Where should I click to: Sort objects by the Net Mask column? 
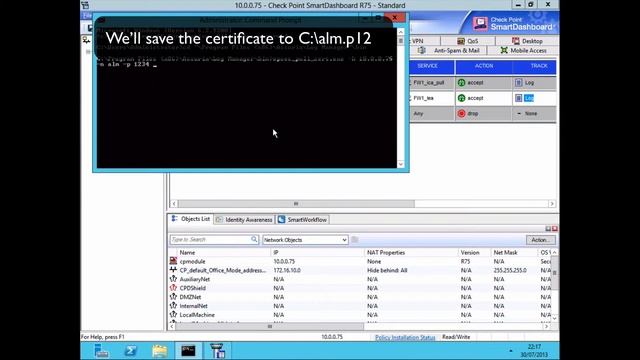click(515, 253)
